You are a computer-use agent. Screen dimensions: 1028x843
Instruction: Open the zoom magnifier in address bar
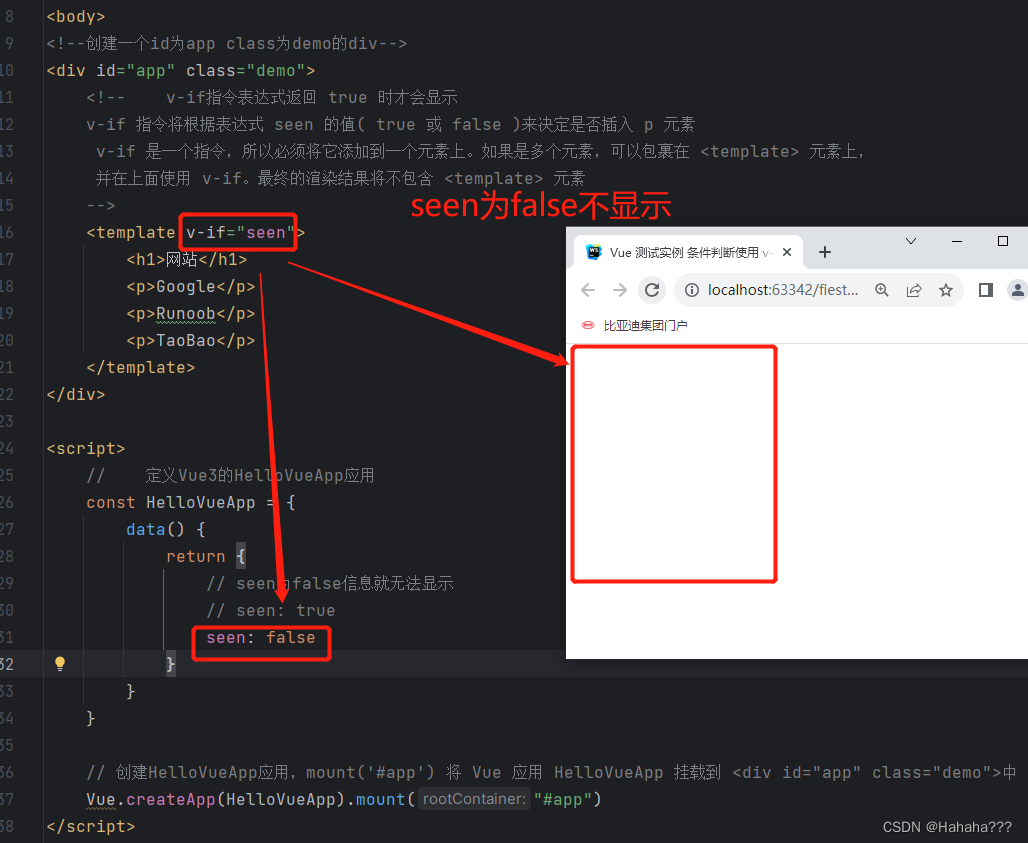[882, 290]
